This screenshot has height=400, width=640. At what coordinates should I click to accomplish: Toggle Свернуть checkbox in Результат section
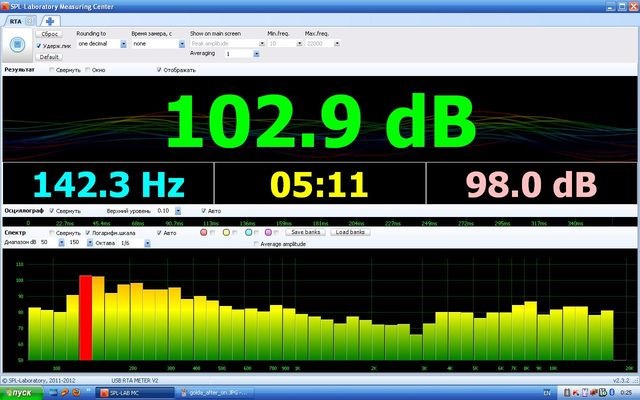click(52, 70)
